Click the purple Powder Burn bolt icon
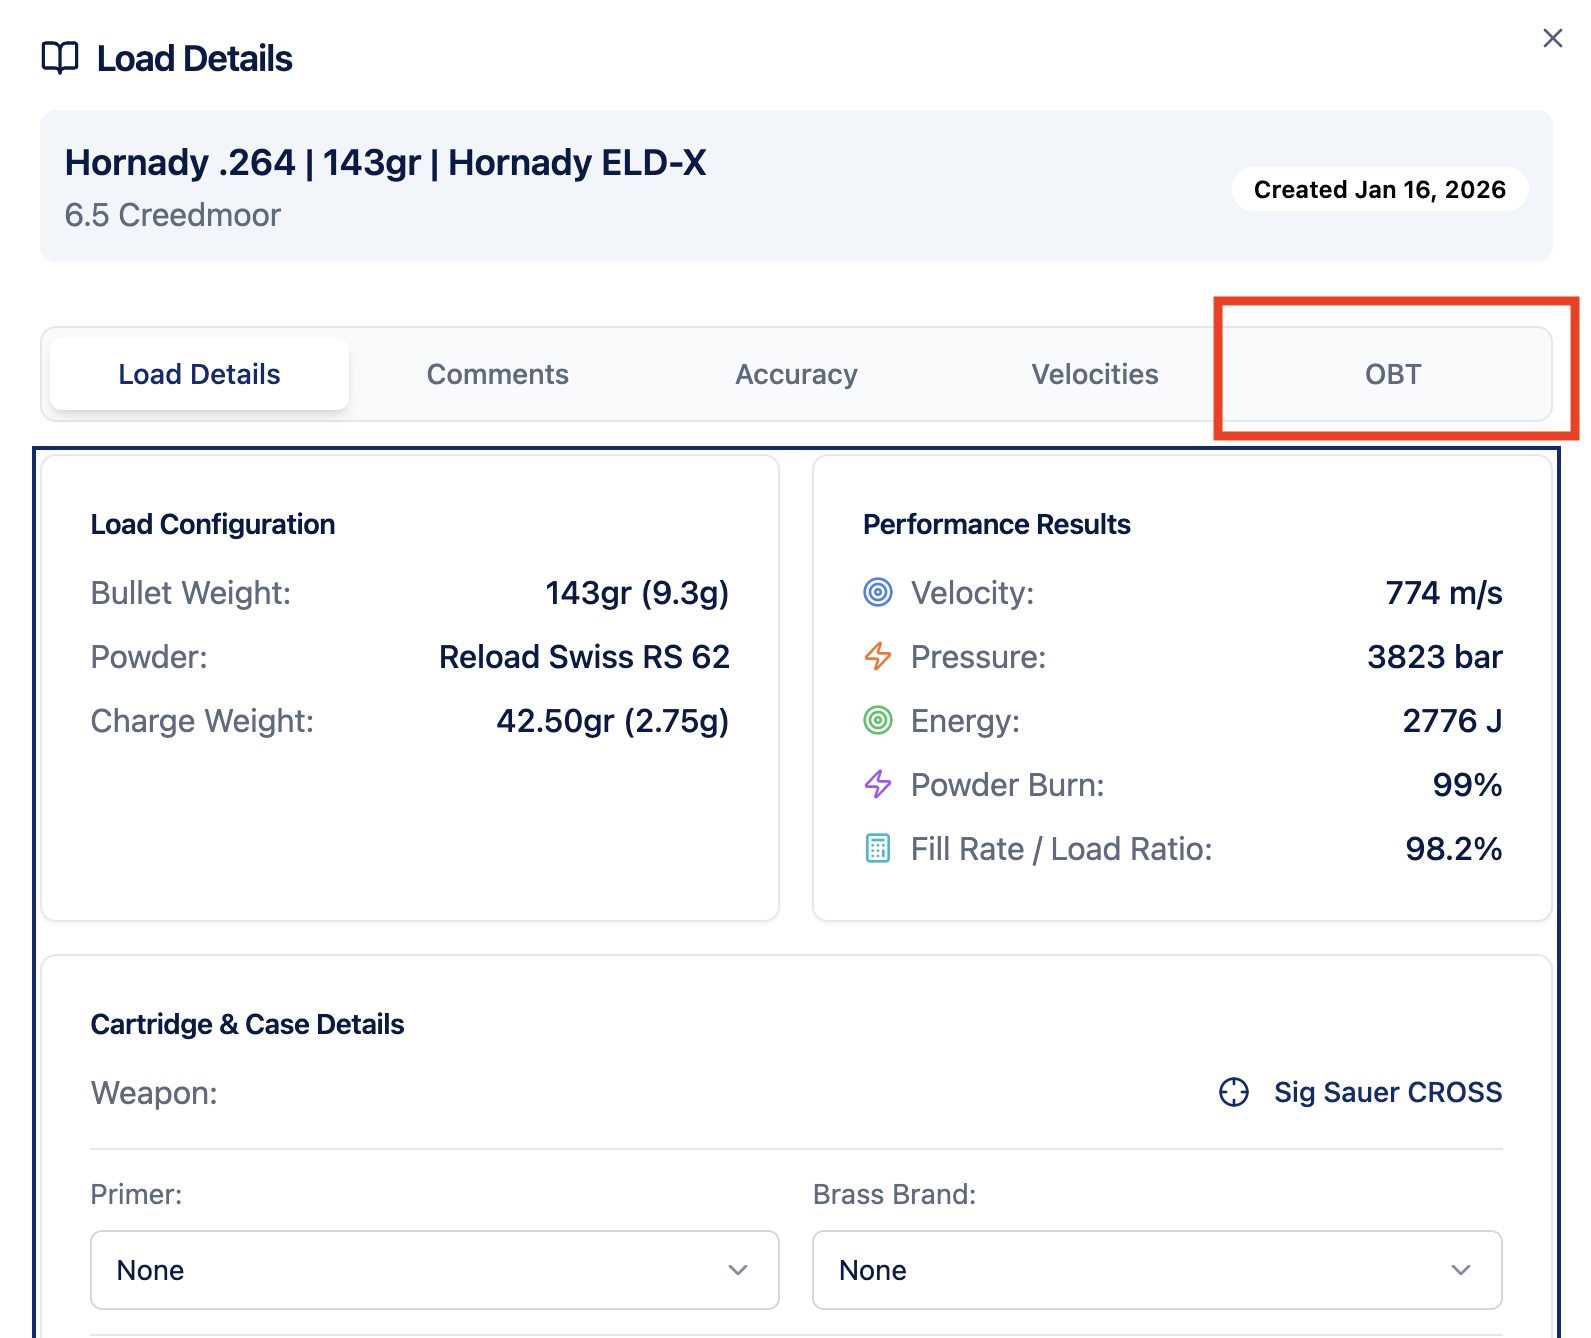This screenshot has width=1591, height=1338. [877, 785]
